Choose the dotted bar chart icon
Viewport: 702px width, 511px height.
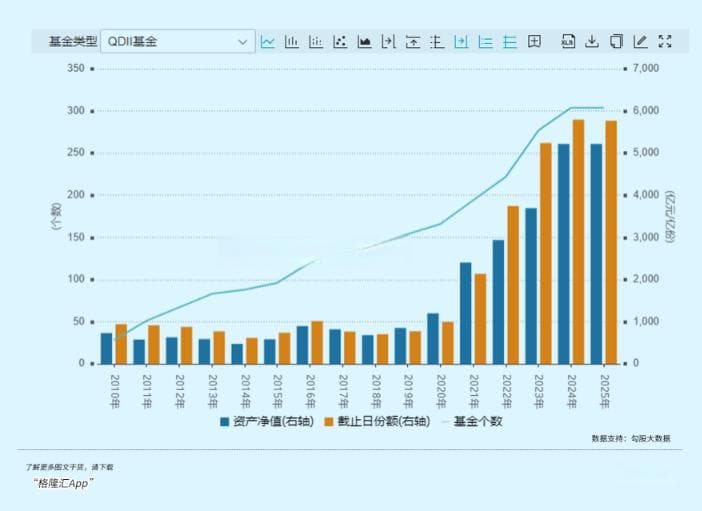(316, 42)
